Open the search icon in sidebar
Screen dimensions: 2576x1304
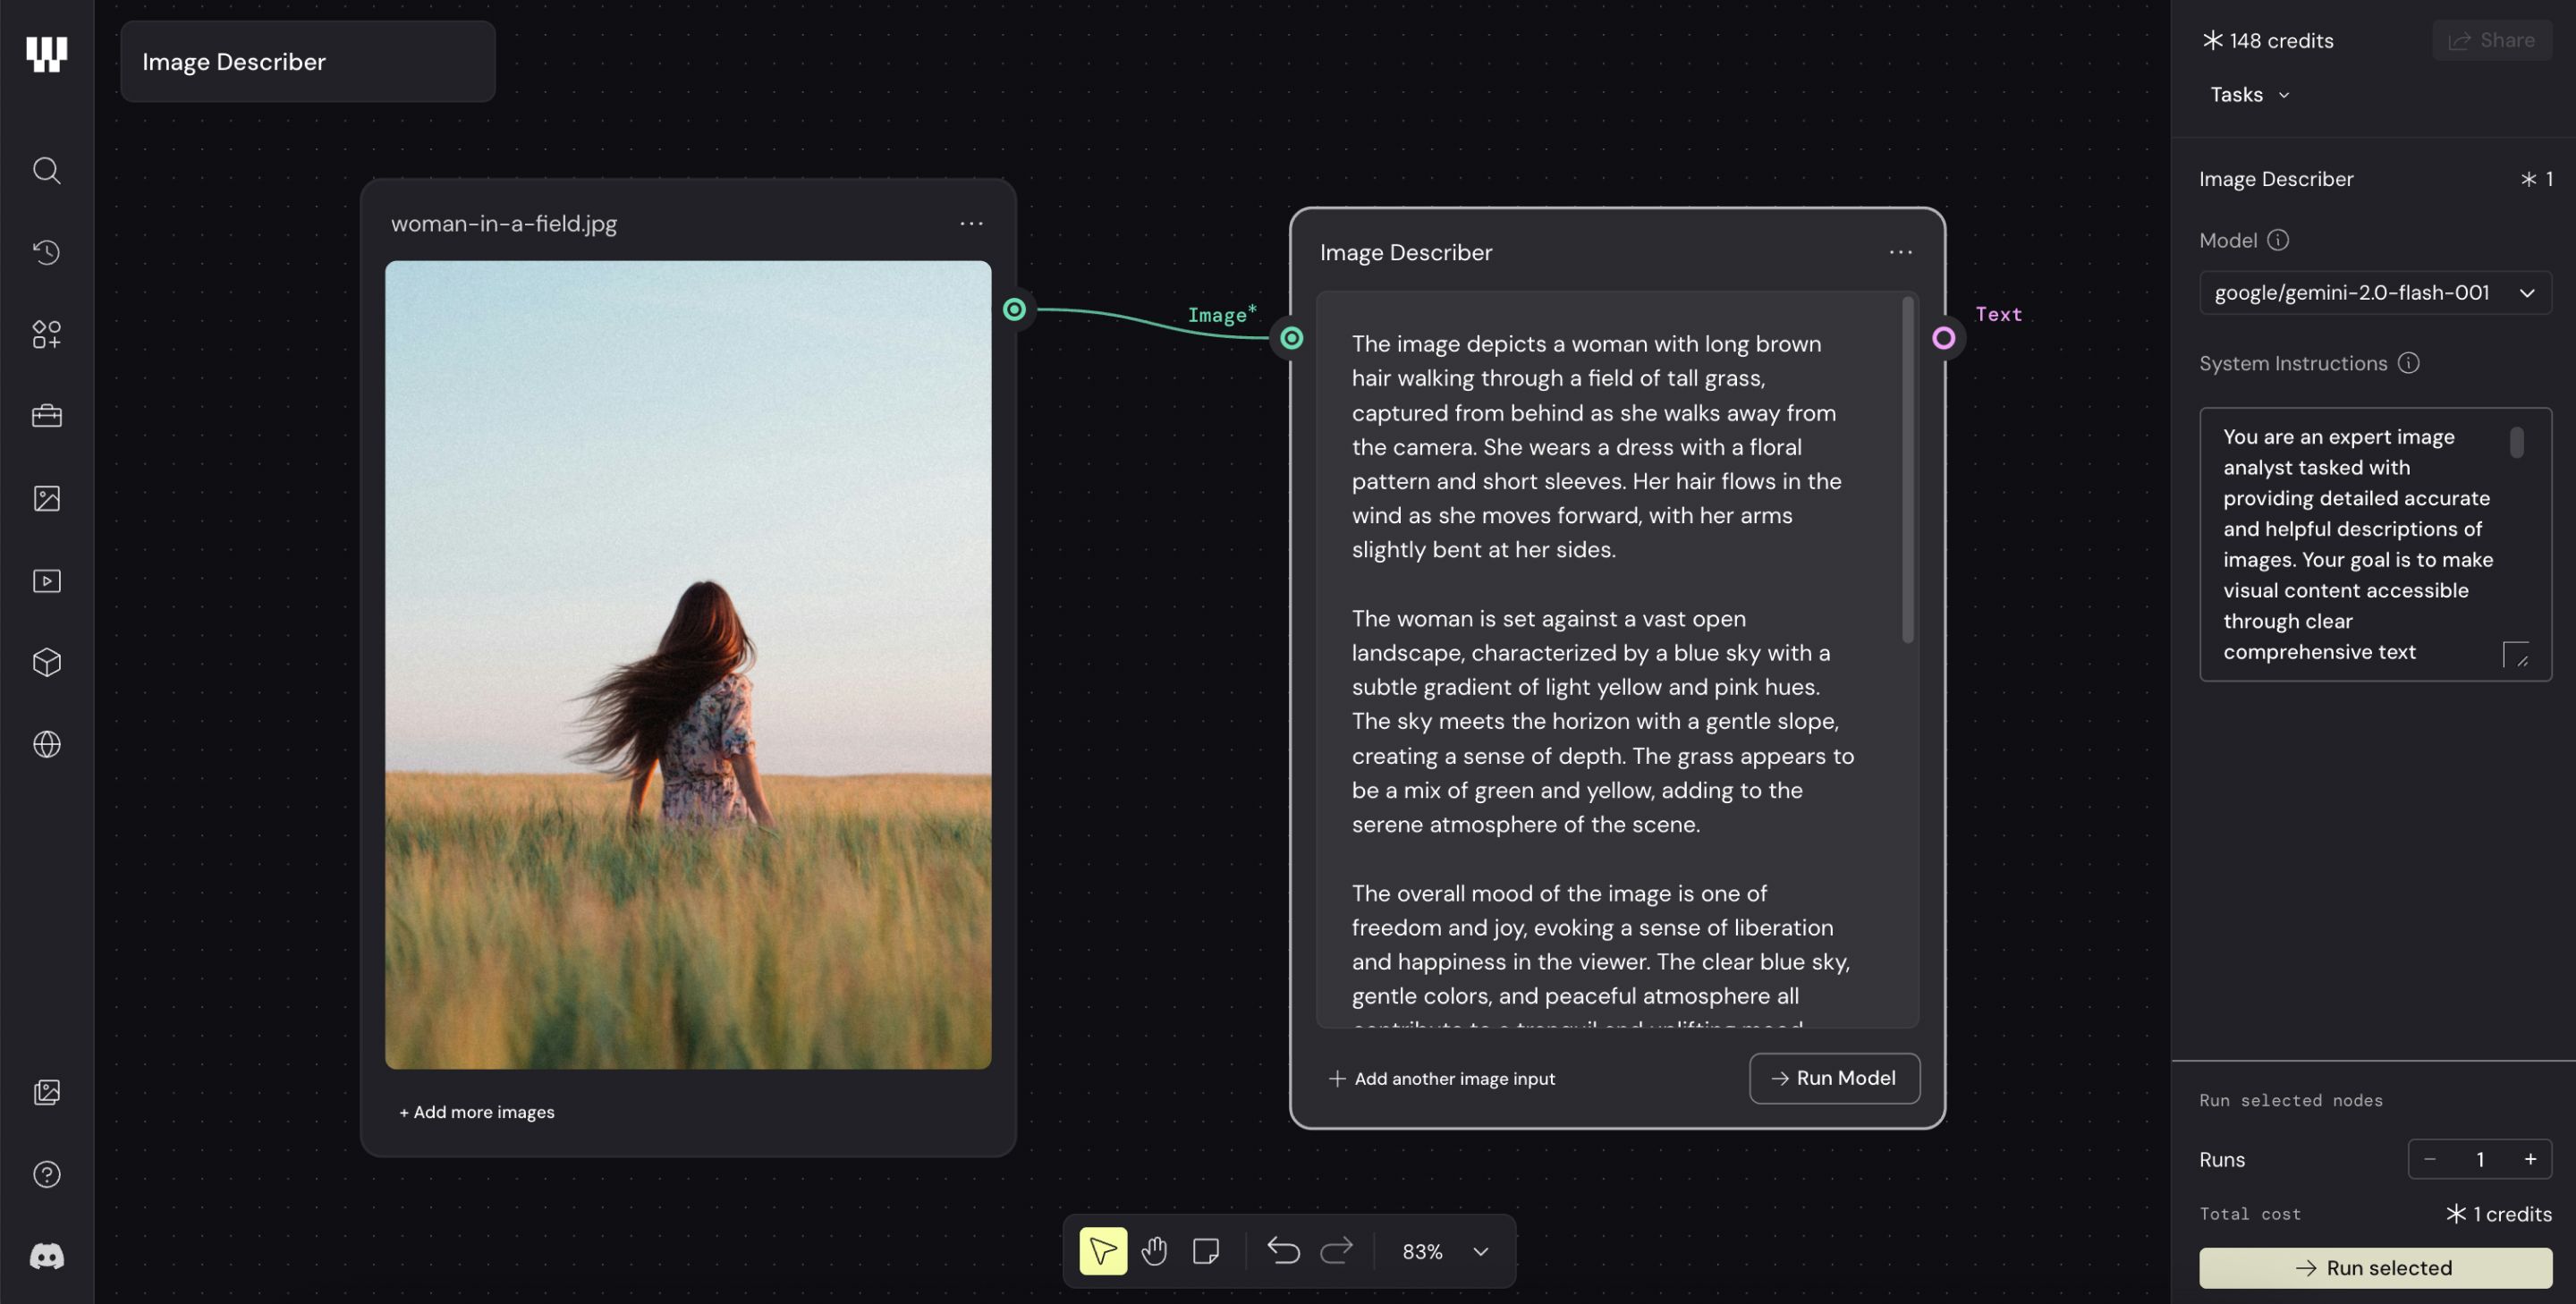pyautogui.click(x=46, y=170)
